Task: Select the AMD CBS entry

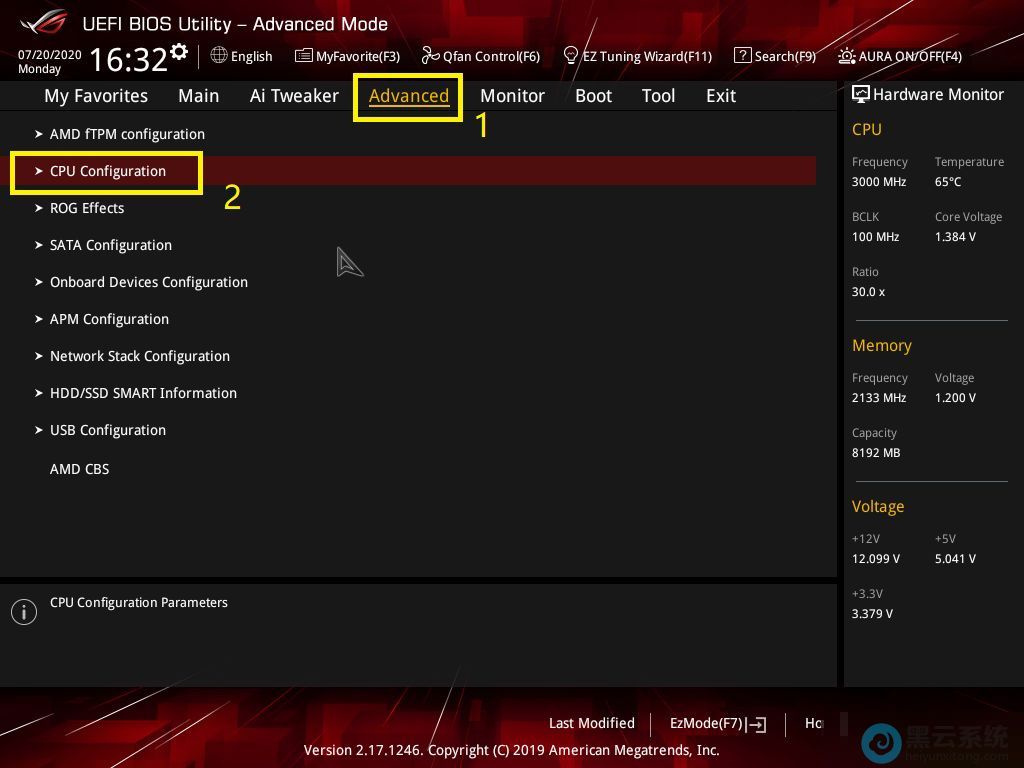Action: point(79,468)
